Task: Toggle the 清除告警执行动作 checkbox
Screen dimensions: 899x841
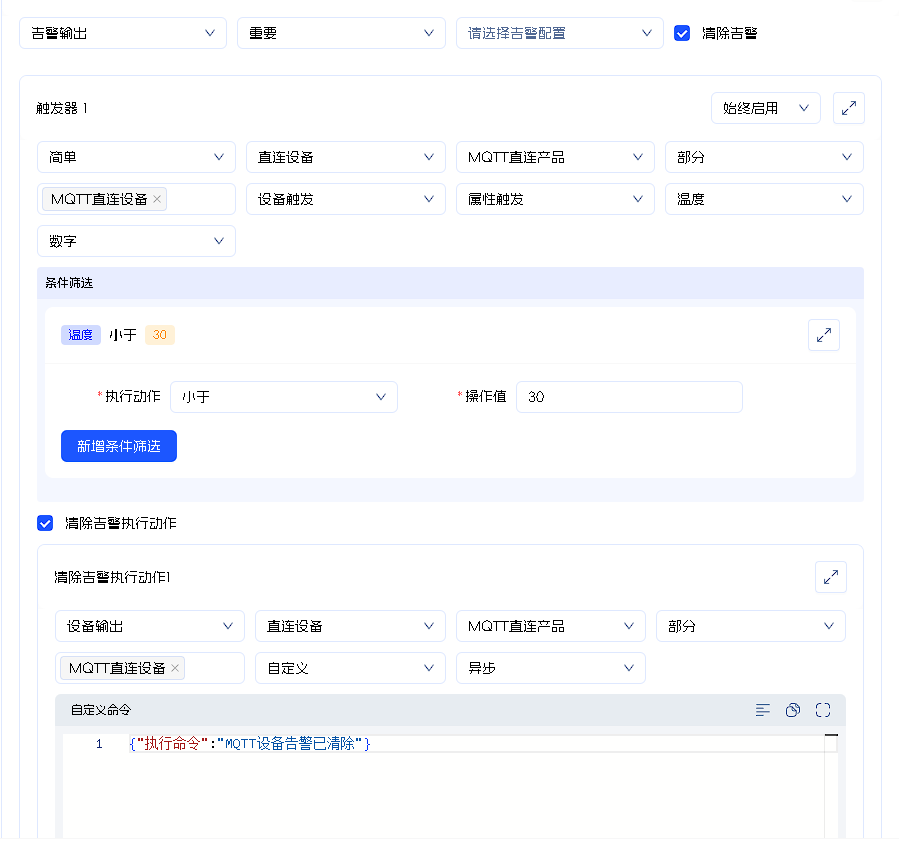Action: pos(45,523)
